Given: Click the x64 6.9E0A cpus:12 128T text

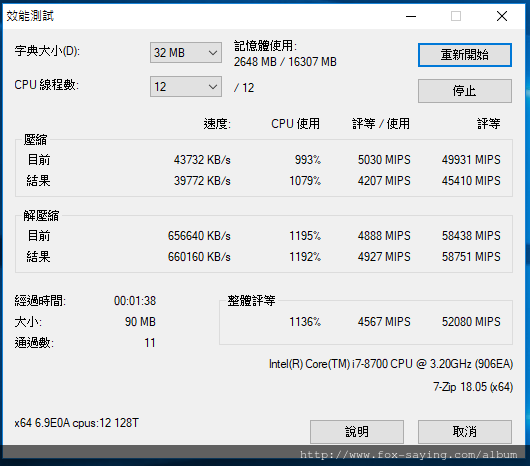Looking at the screenshot, I should coord(76,423).
